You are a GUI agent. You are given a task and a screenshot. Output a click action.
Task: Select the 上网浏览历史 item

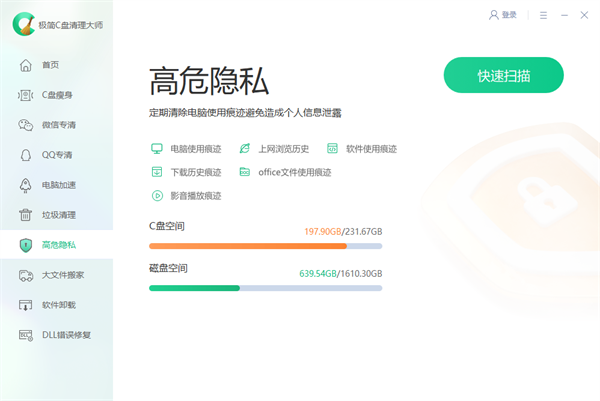283,148
